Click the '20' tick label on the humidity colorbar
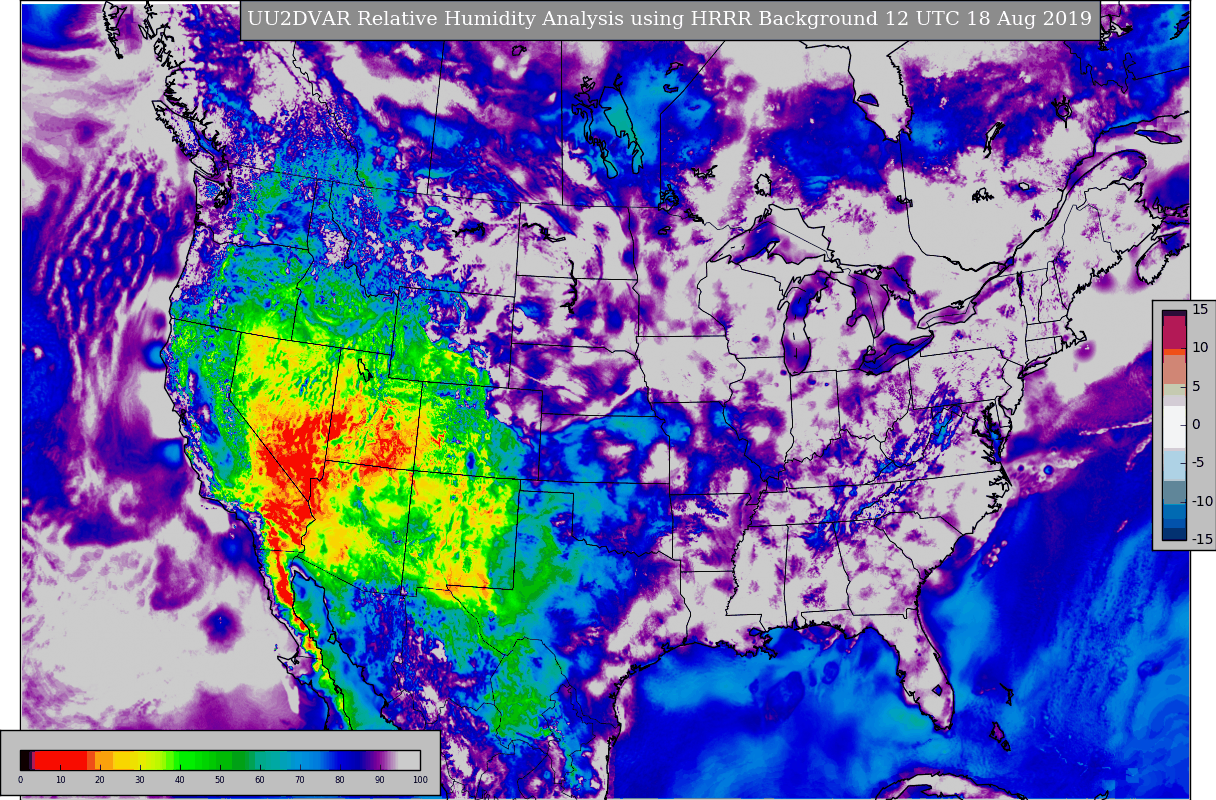The image size is (1216, 800). tap(100, 779)
